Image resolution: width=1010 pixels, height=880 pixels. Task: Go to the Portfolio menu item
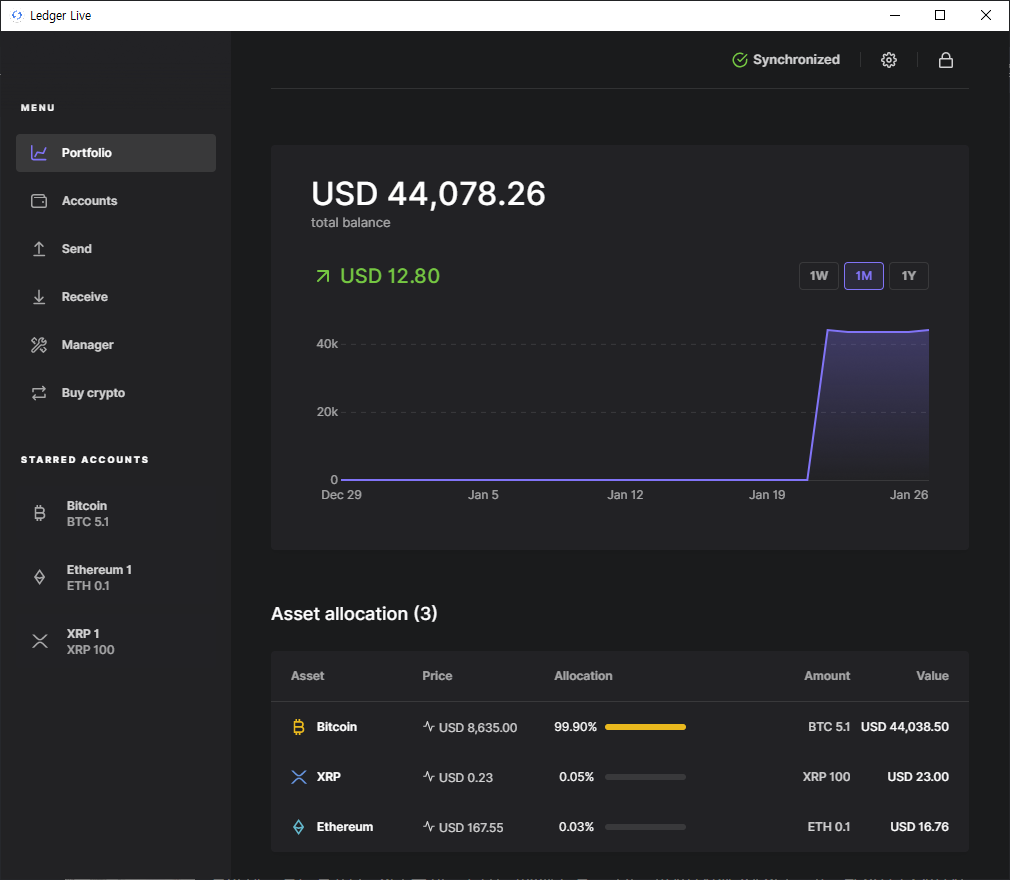click(x=116, y=153)
